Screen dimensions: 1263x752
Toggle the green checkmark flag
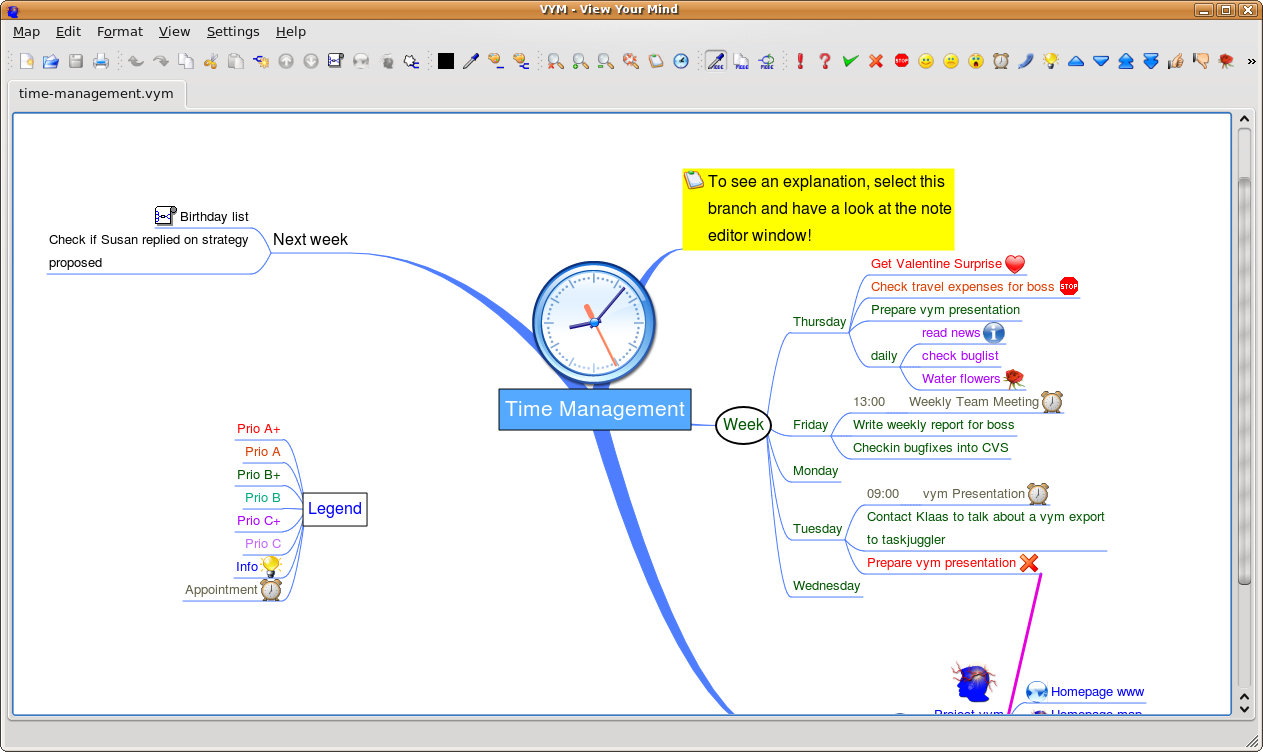coord(851,61)
